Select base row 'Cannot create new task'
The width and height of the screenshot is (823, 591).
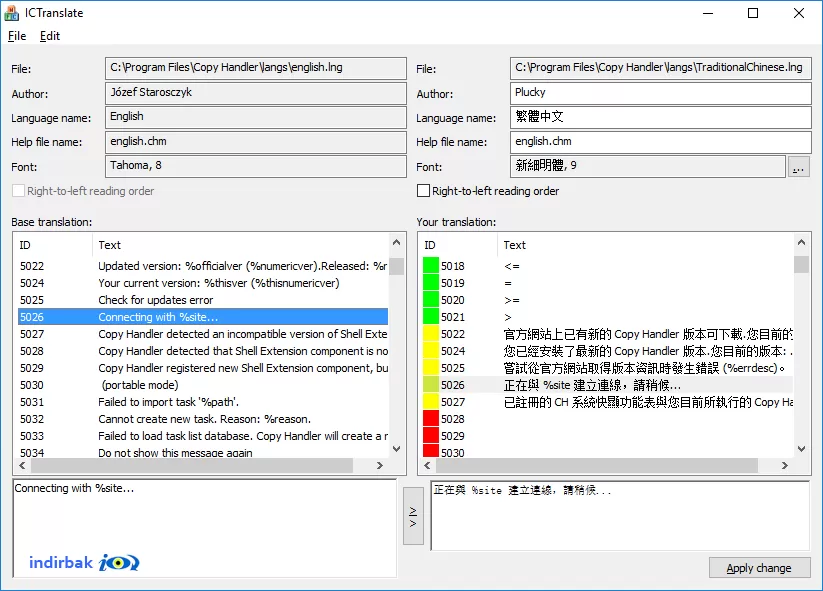203,419
